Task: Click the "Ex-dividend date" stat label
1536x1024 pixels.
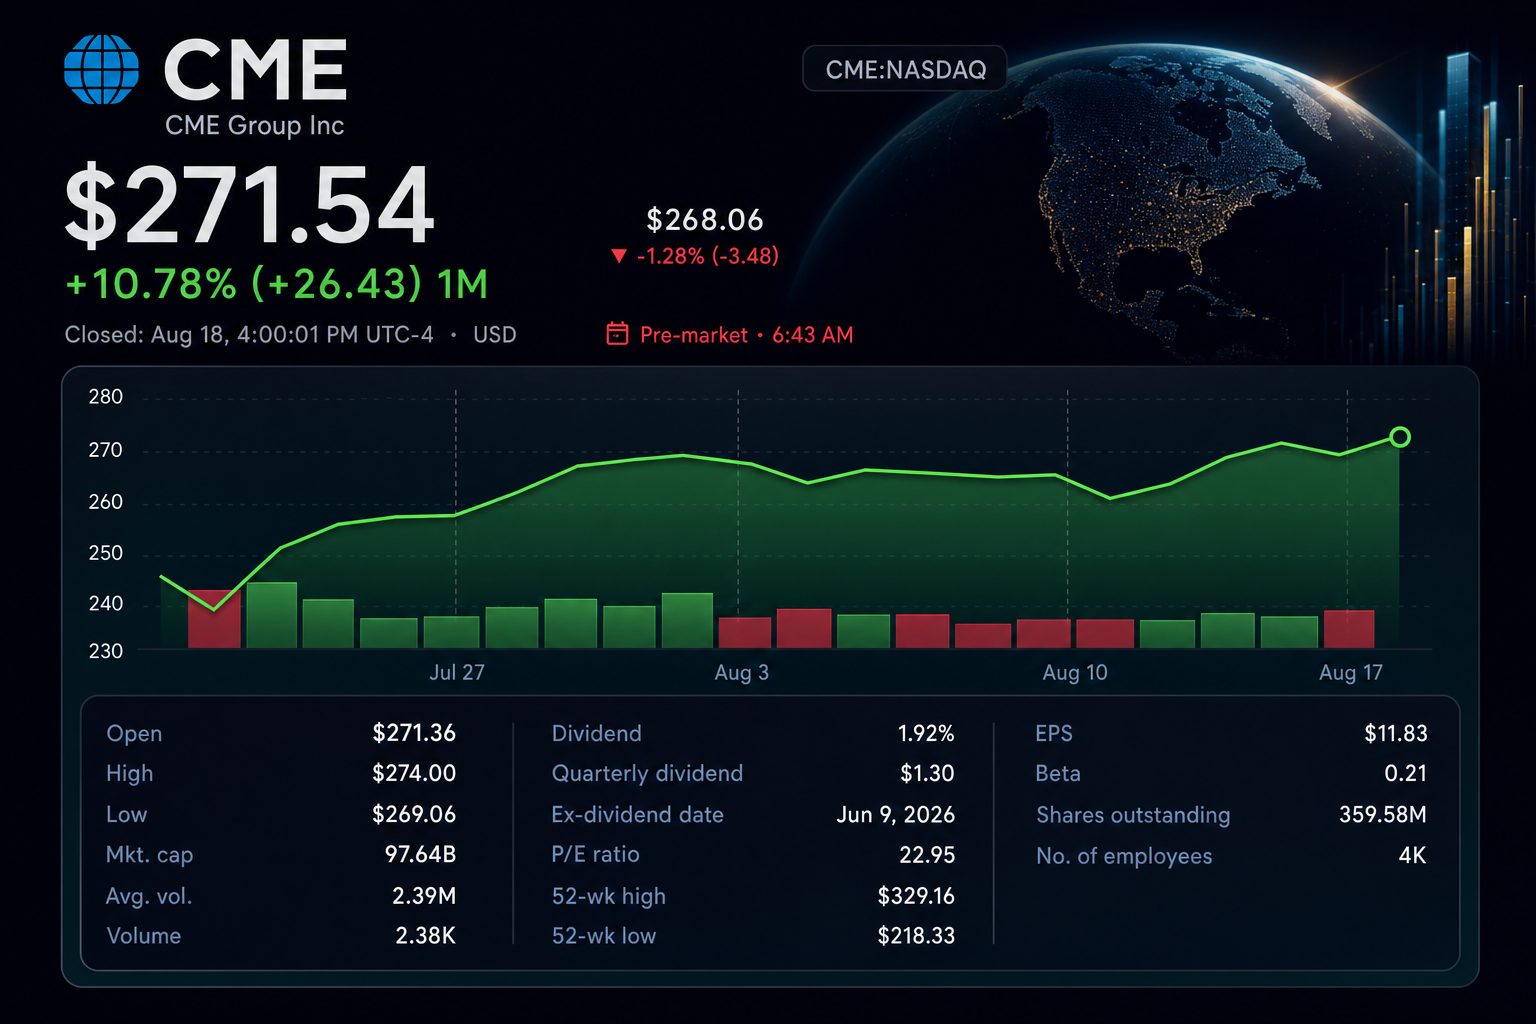Action: [x=637, y=814]
